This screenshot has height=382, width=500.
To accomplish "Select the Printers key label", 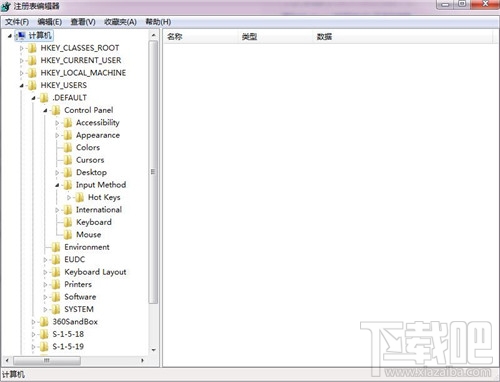I will click(78, 284).
